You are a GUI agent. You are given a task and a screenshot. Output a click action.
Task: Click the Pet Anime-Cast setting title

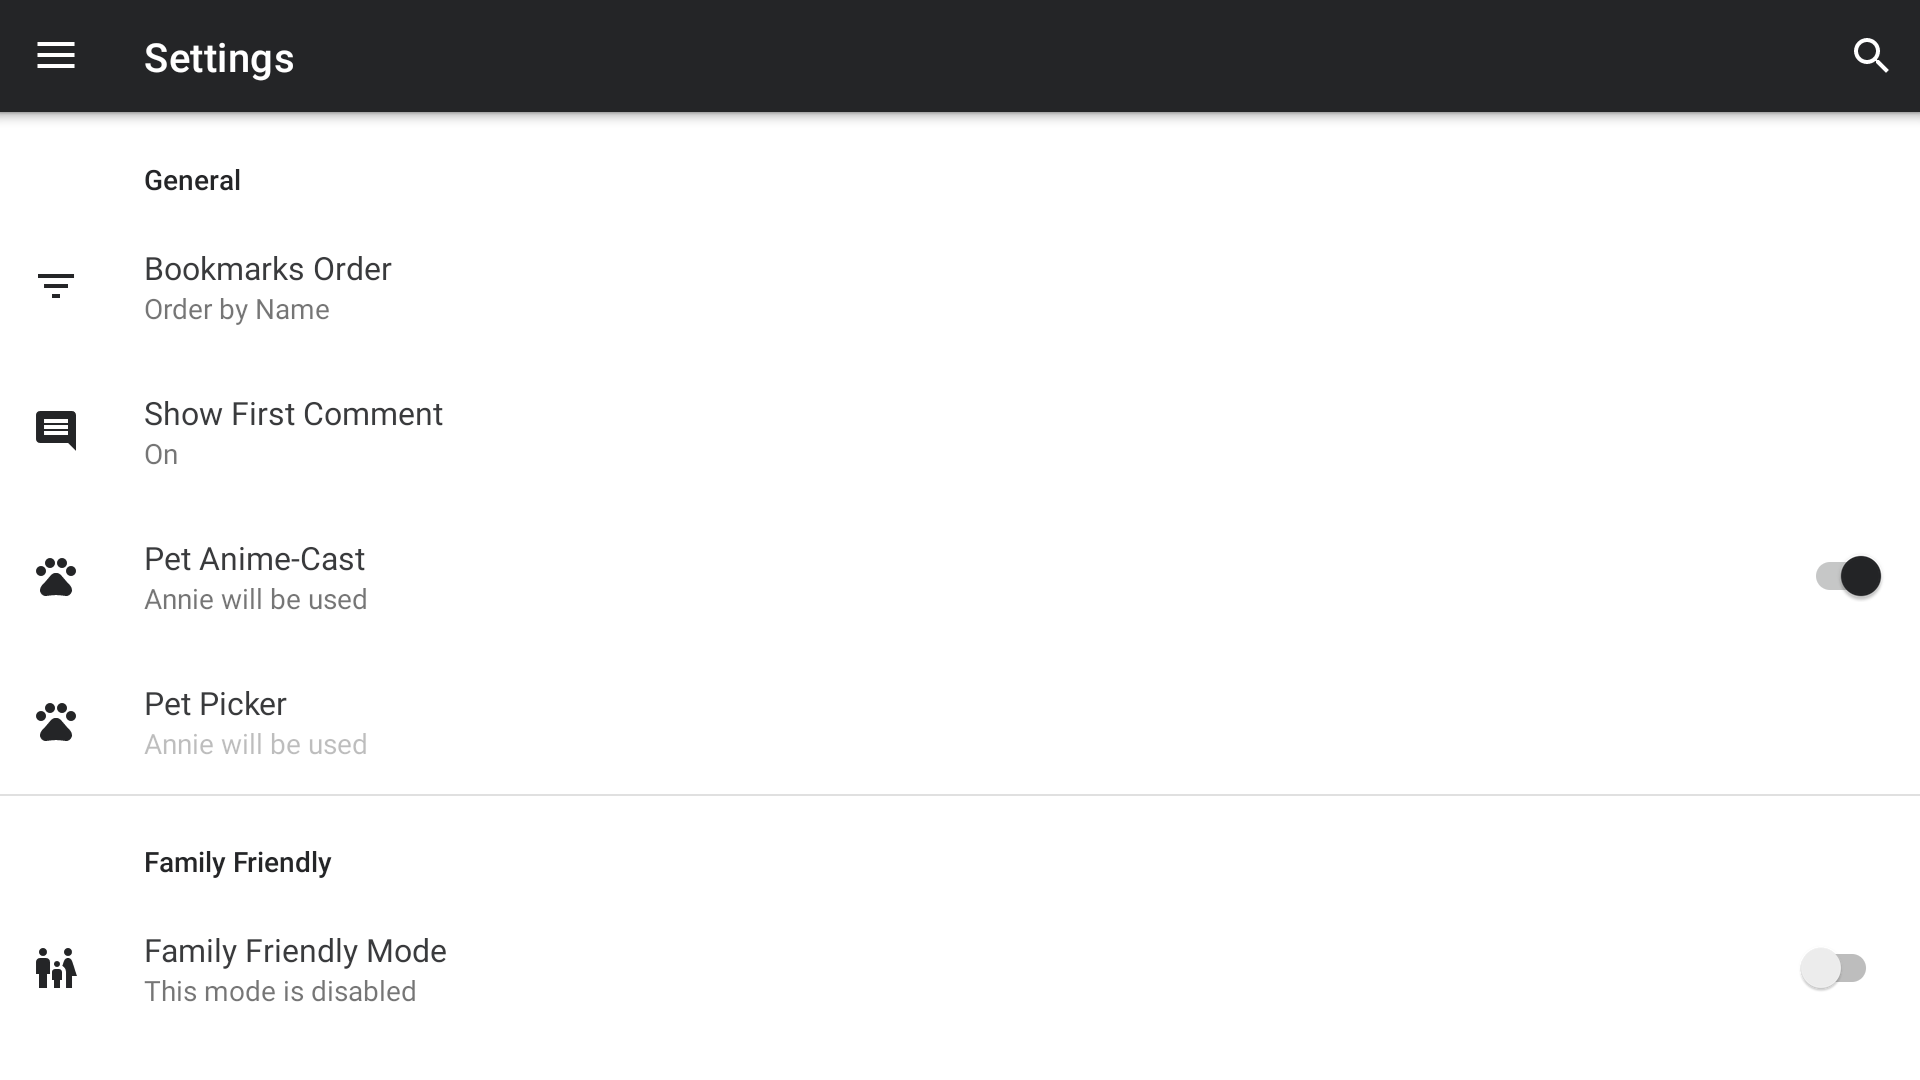coord(254,560)
